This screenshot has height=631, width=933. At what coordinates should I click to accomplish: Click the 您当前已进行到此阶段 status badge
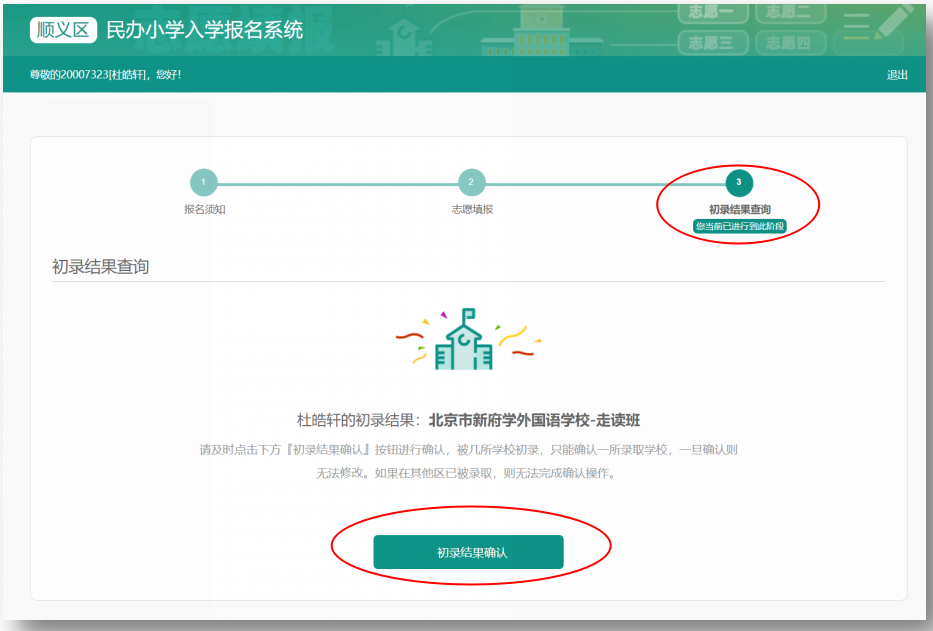pyautogui.click(x=740, y=226)
